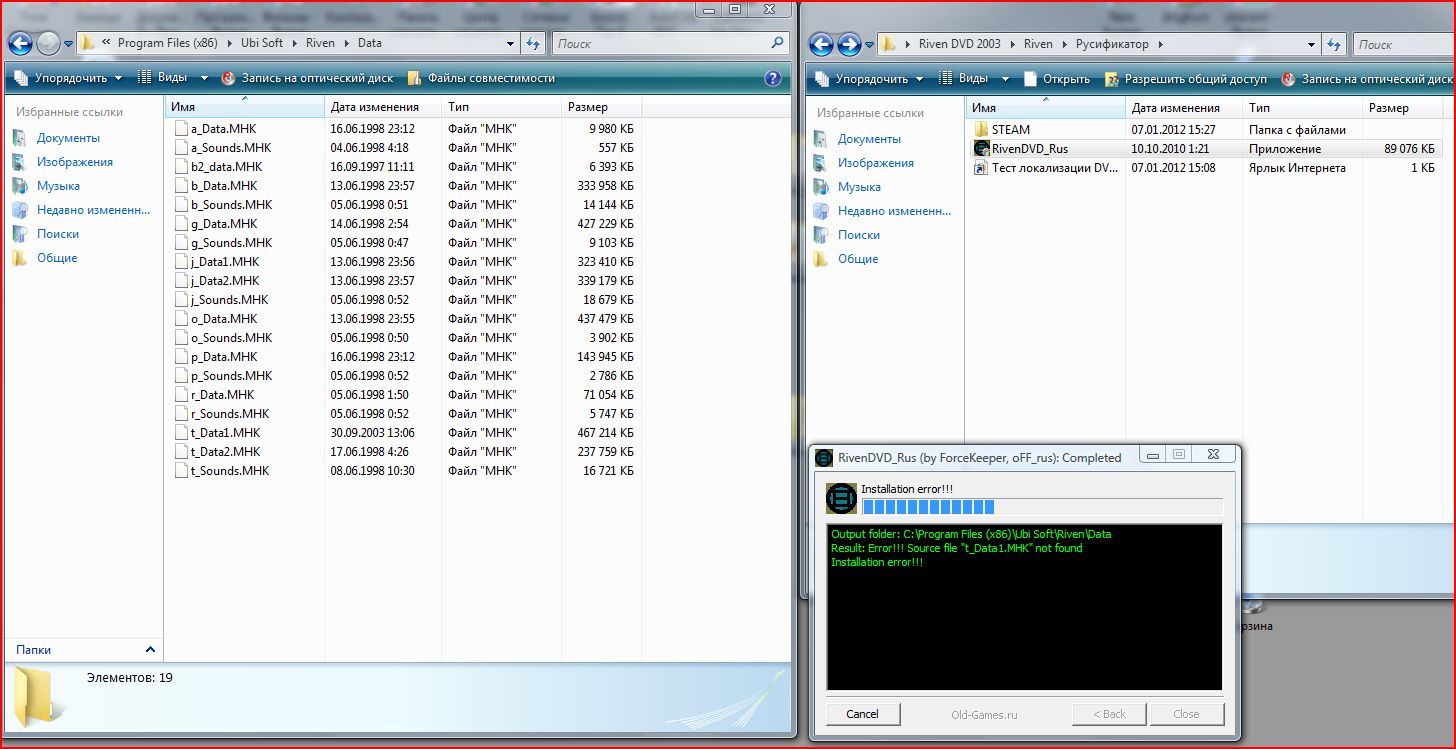Open the RivenDVD_Rus application file
The image size is (1456, 749).
click(x=1029, y=149)
